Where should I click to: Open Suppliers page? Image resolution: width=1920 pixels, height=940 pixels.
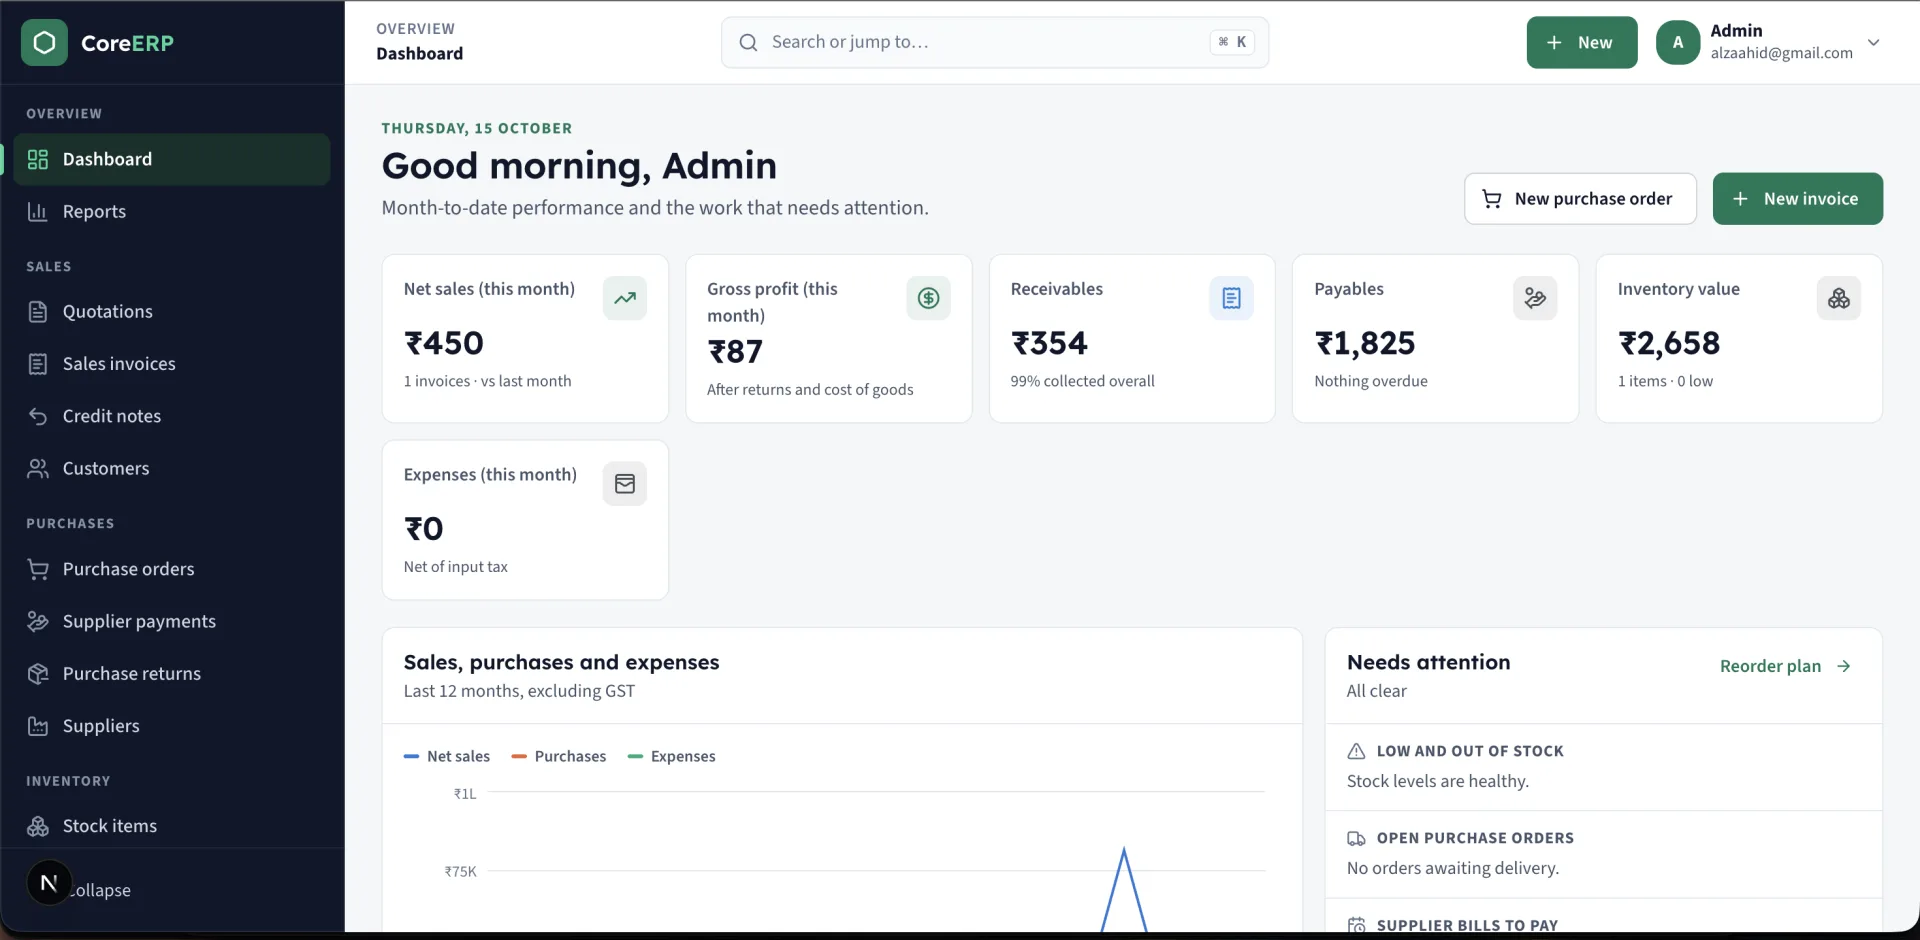click(172, 726)
